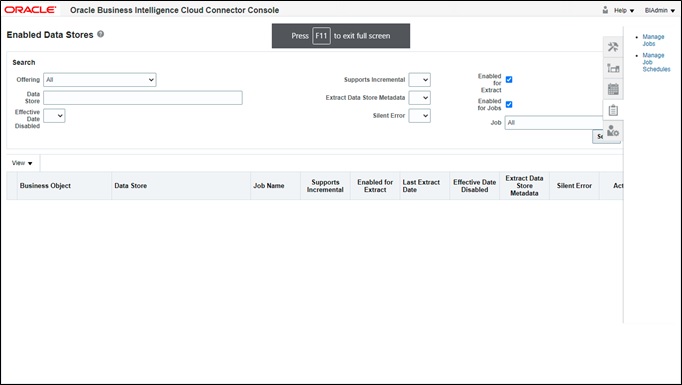Open the Help menu

coord(624,10)
